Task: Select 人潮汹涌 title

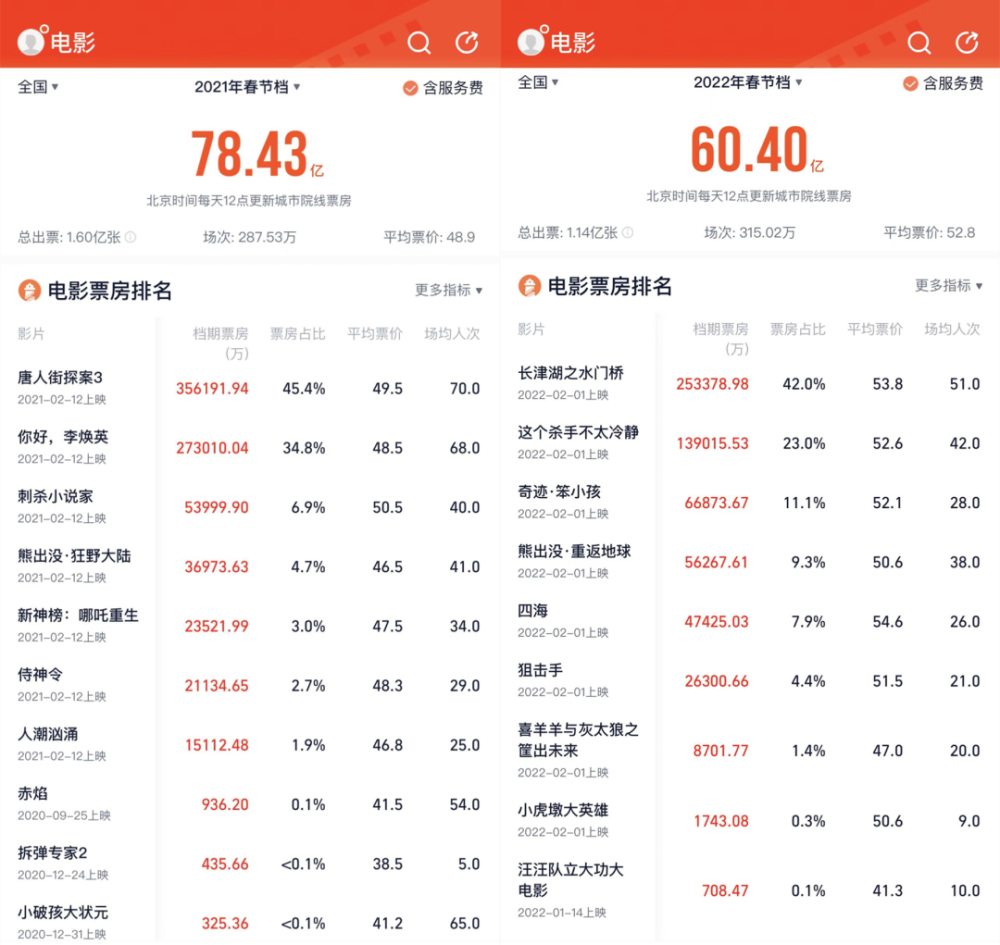Action: click(x=48, y=734)
